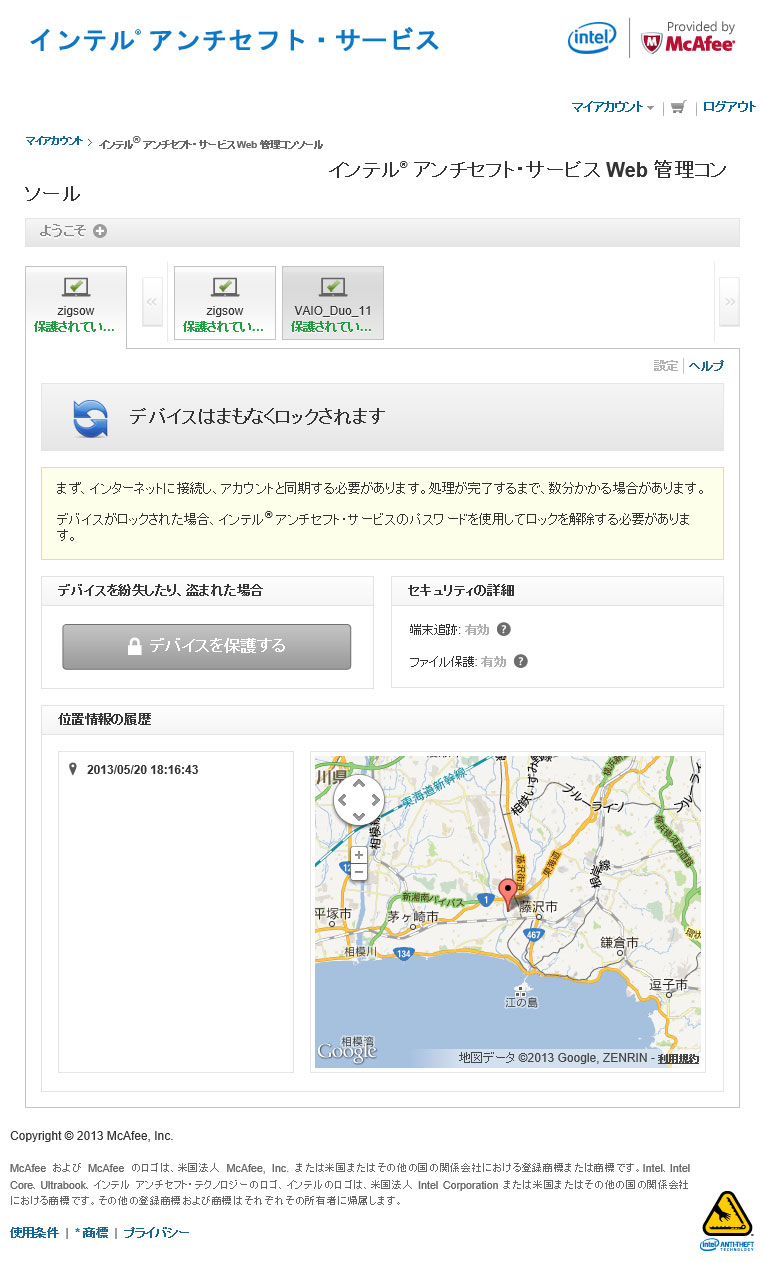Open the プライバシー footer link
Screen dimensions: 765x1263
pyautogui.click(x=156, y=1233)
